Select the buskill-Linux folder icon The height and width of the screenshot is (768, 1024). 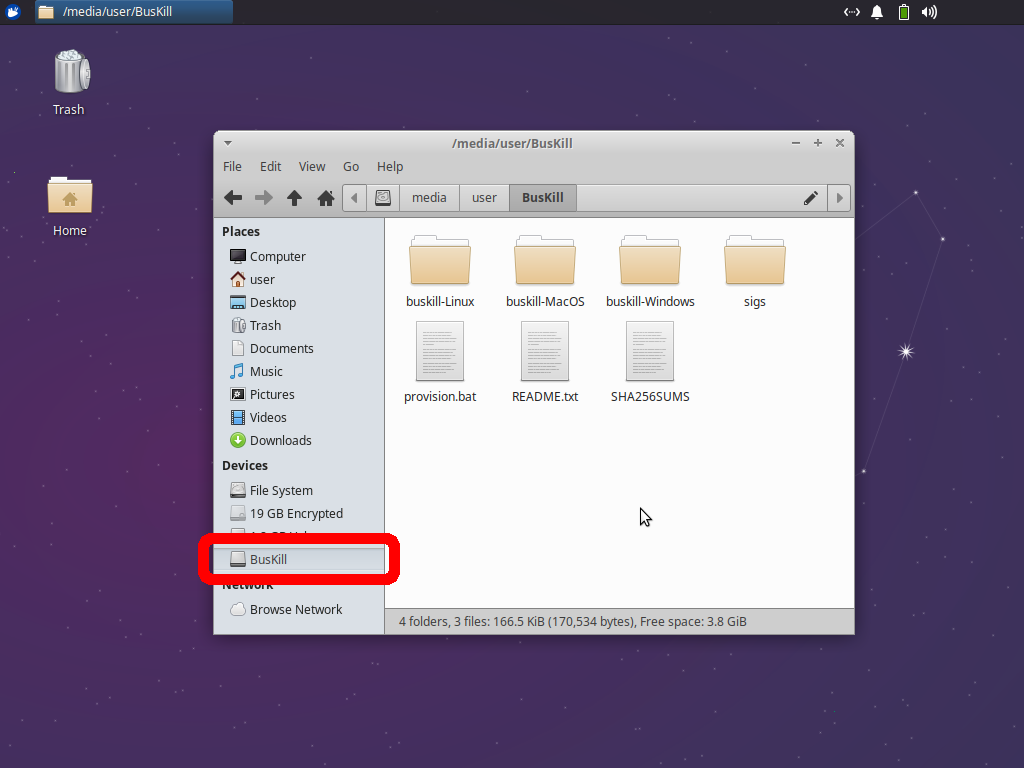pos(440,261)
